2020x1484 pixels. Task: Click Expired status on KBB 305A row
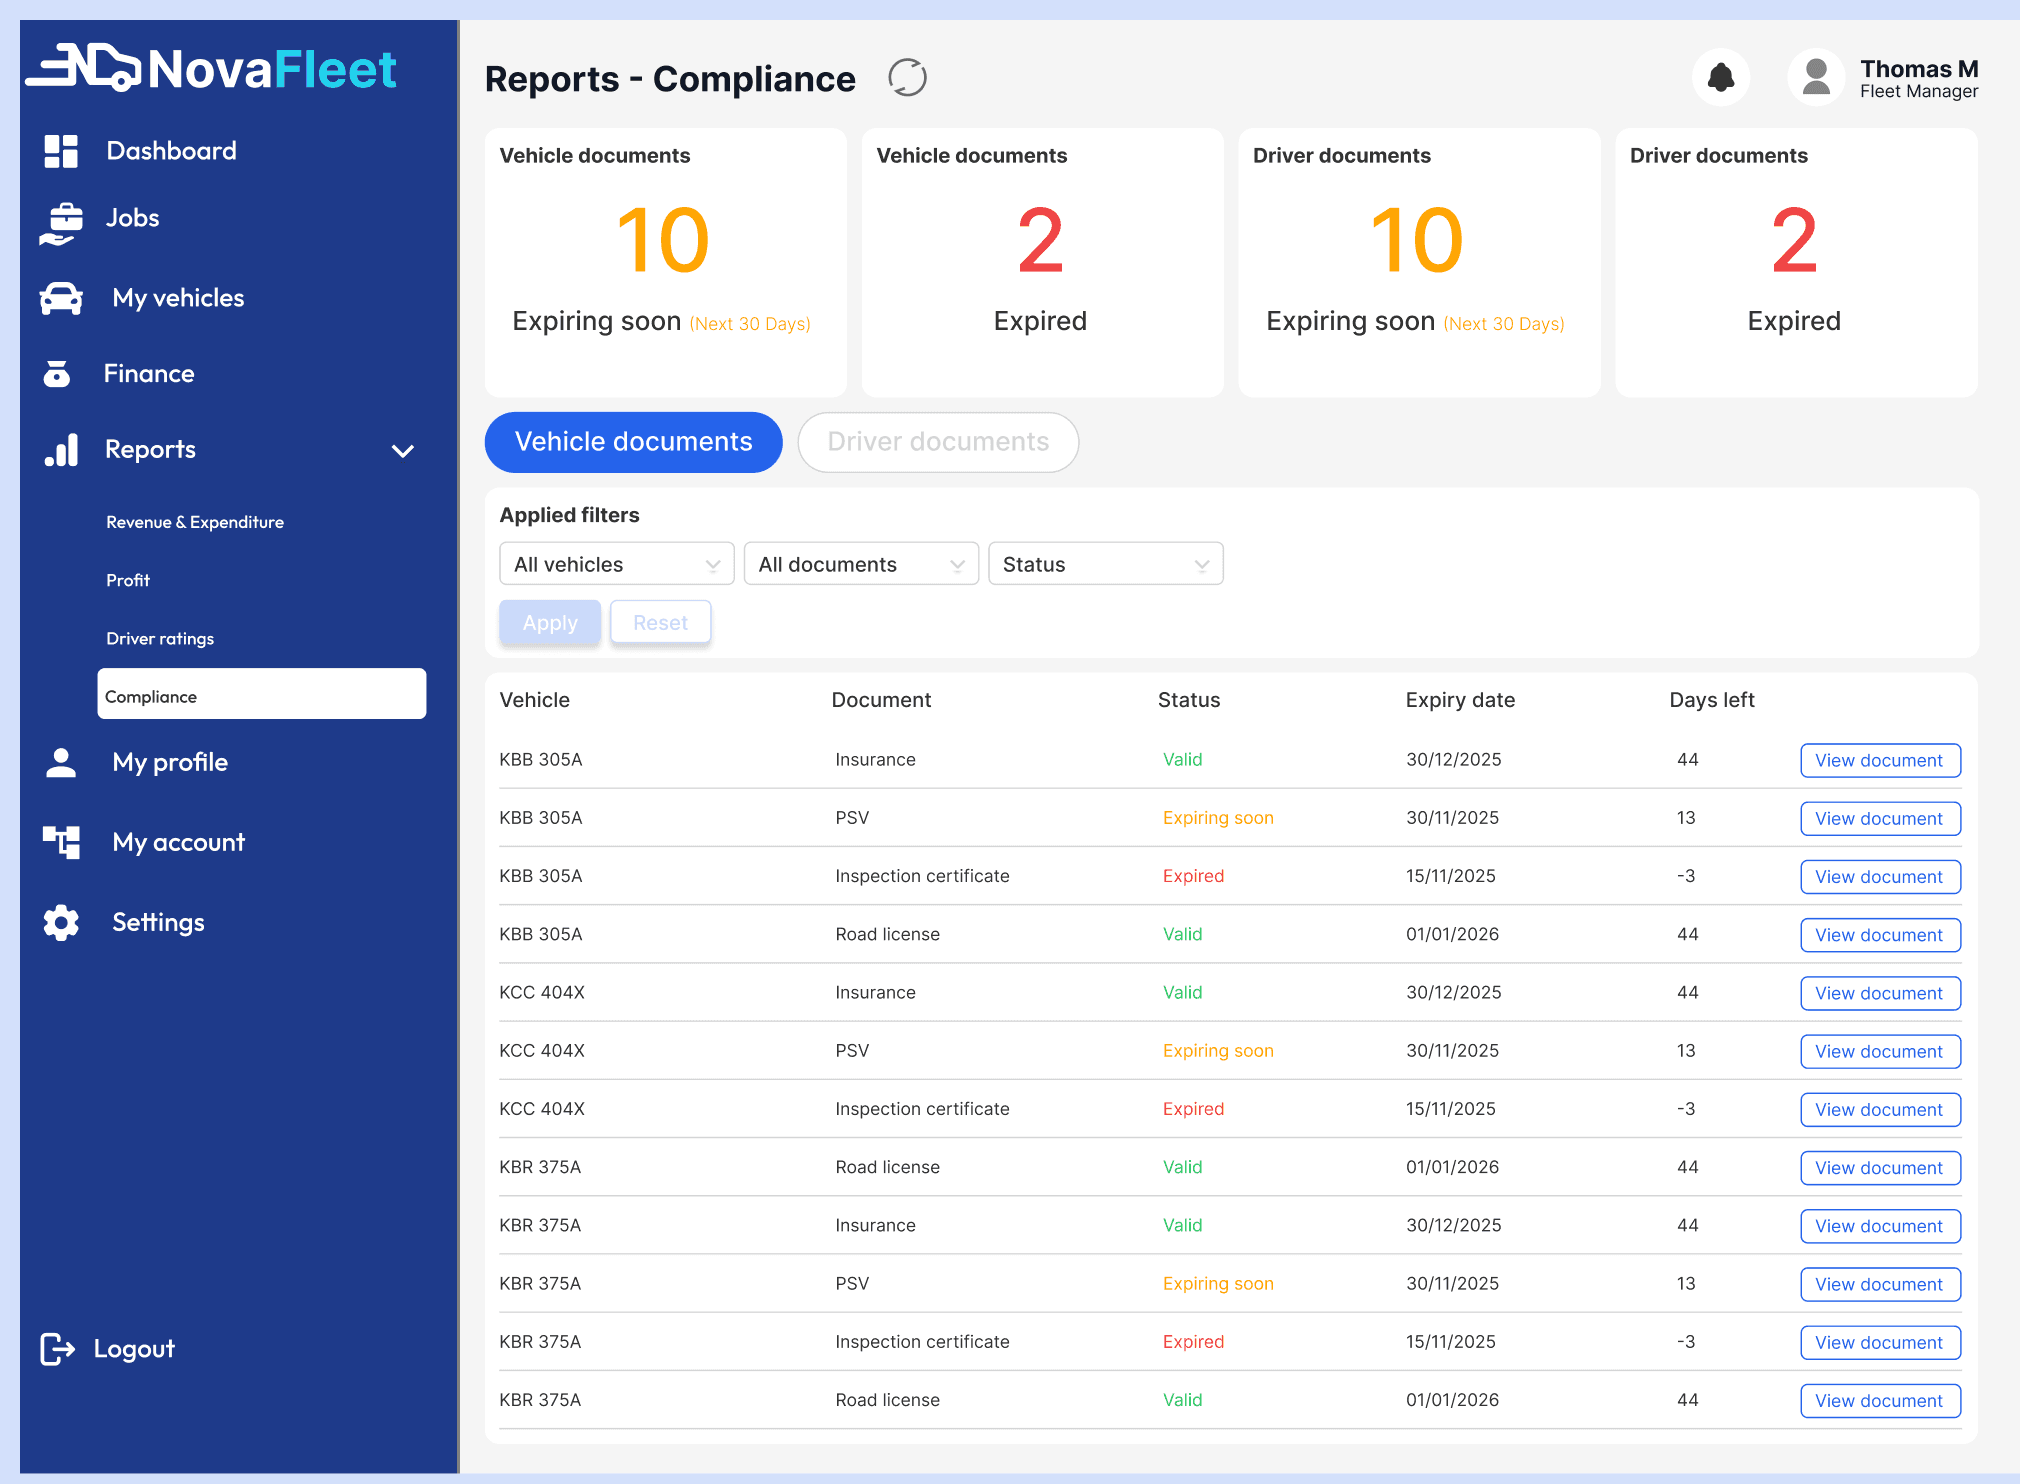coord(1193,876)
